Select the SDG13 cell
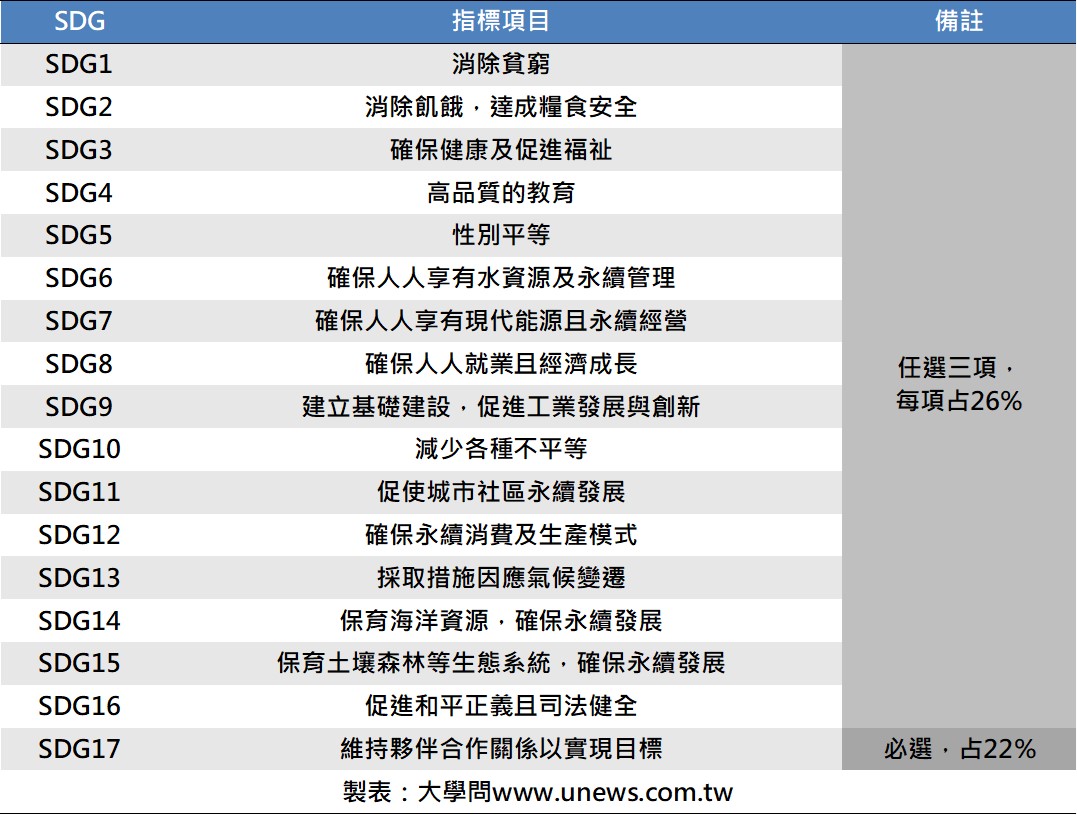Viewport: 1077px width, 815px height. click(79, 577)
